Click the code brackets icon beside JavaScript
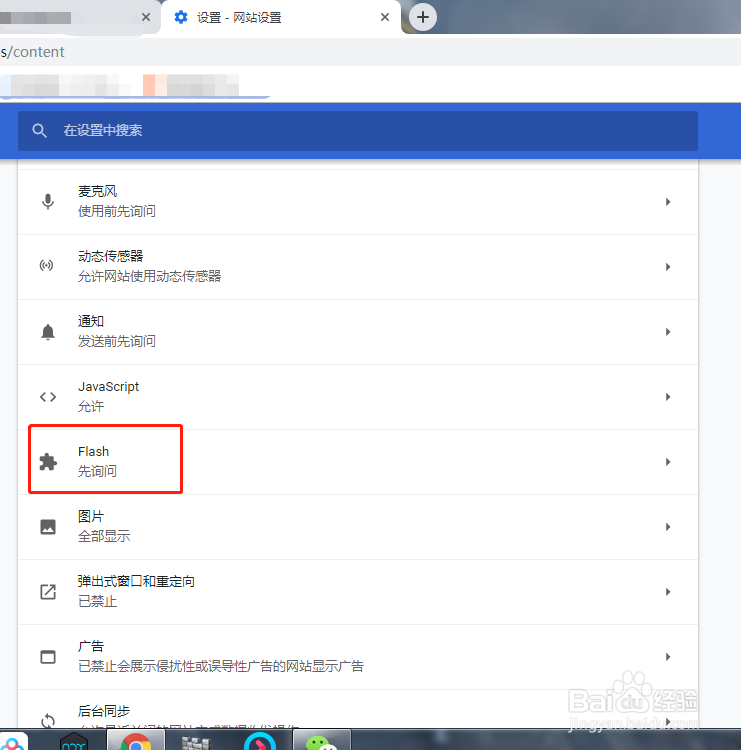 click(x=48, y=397)
